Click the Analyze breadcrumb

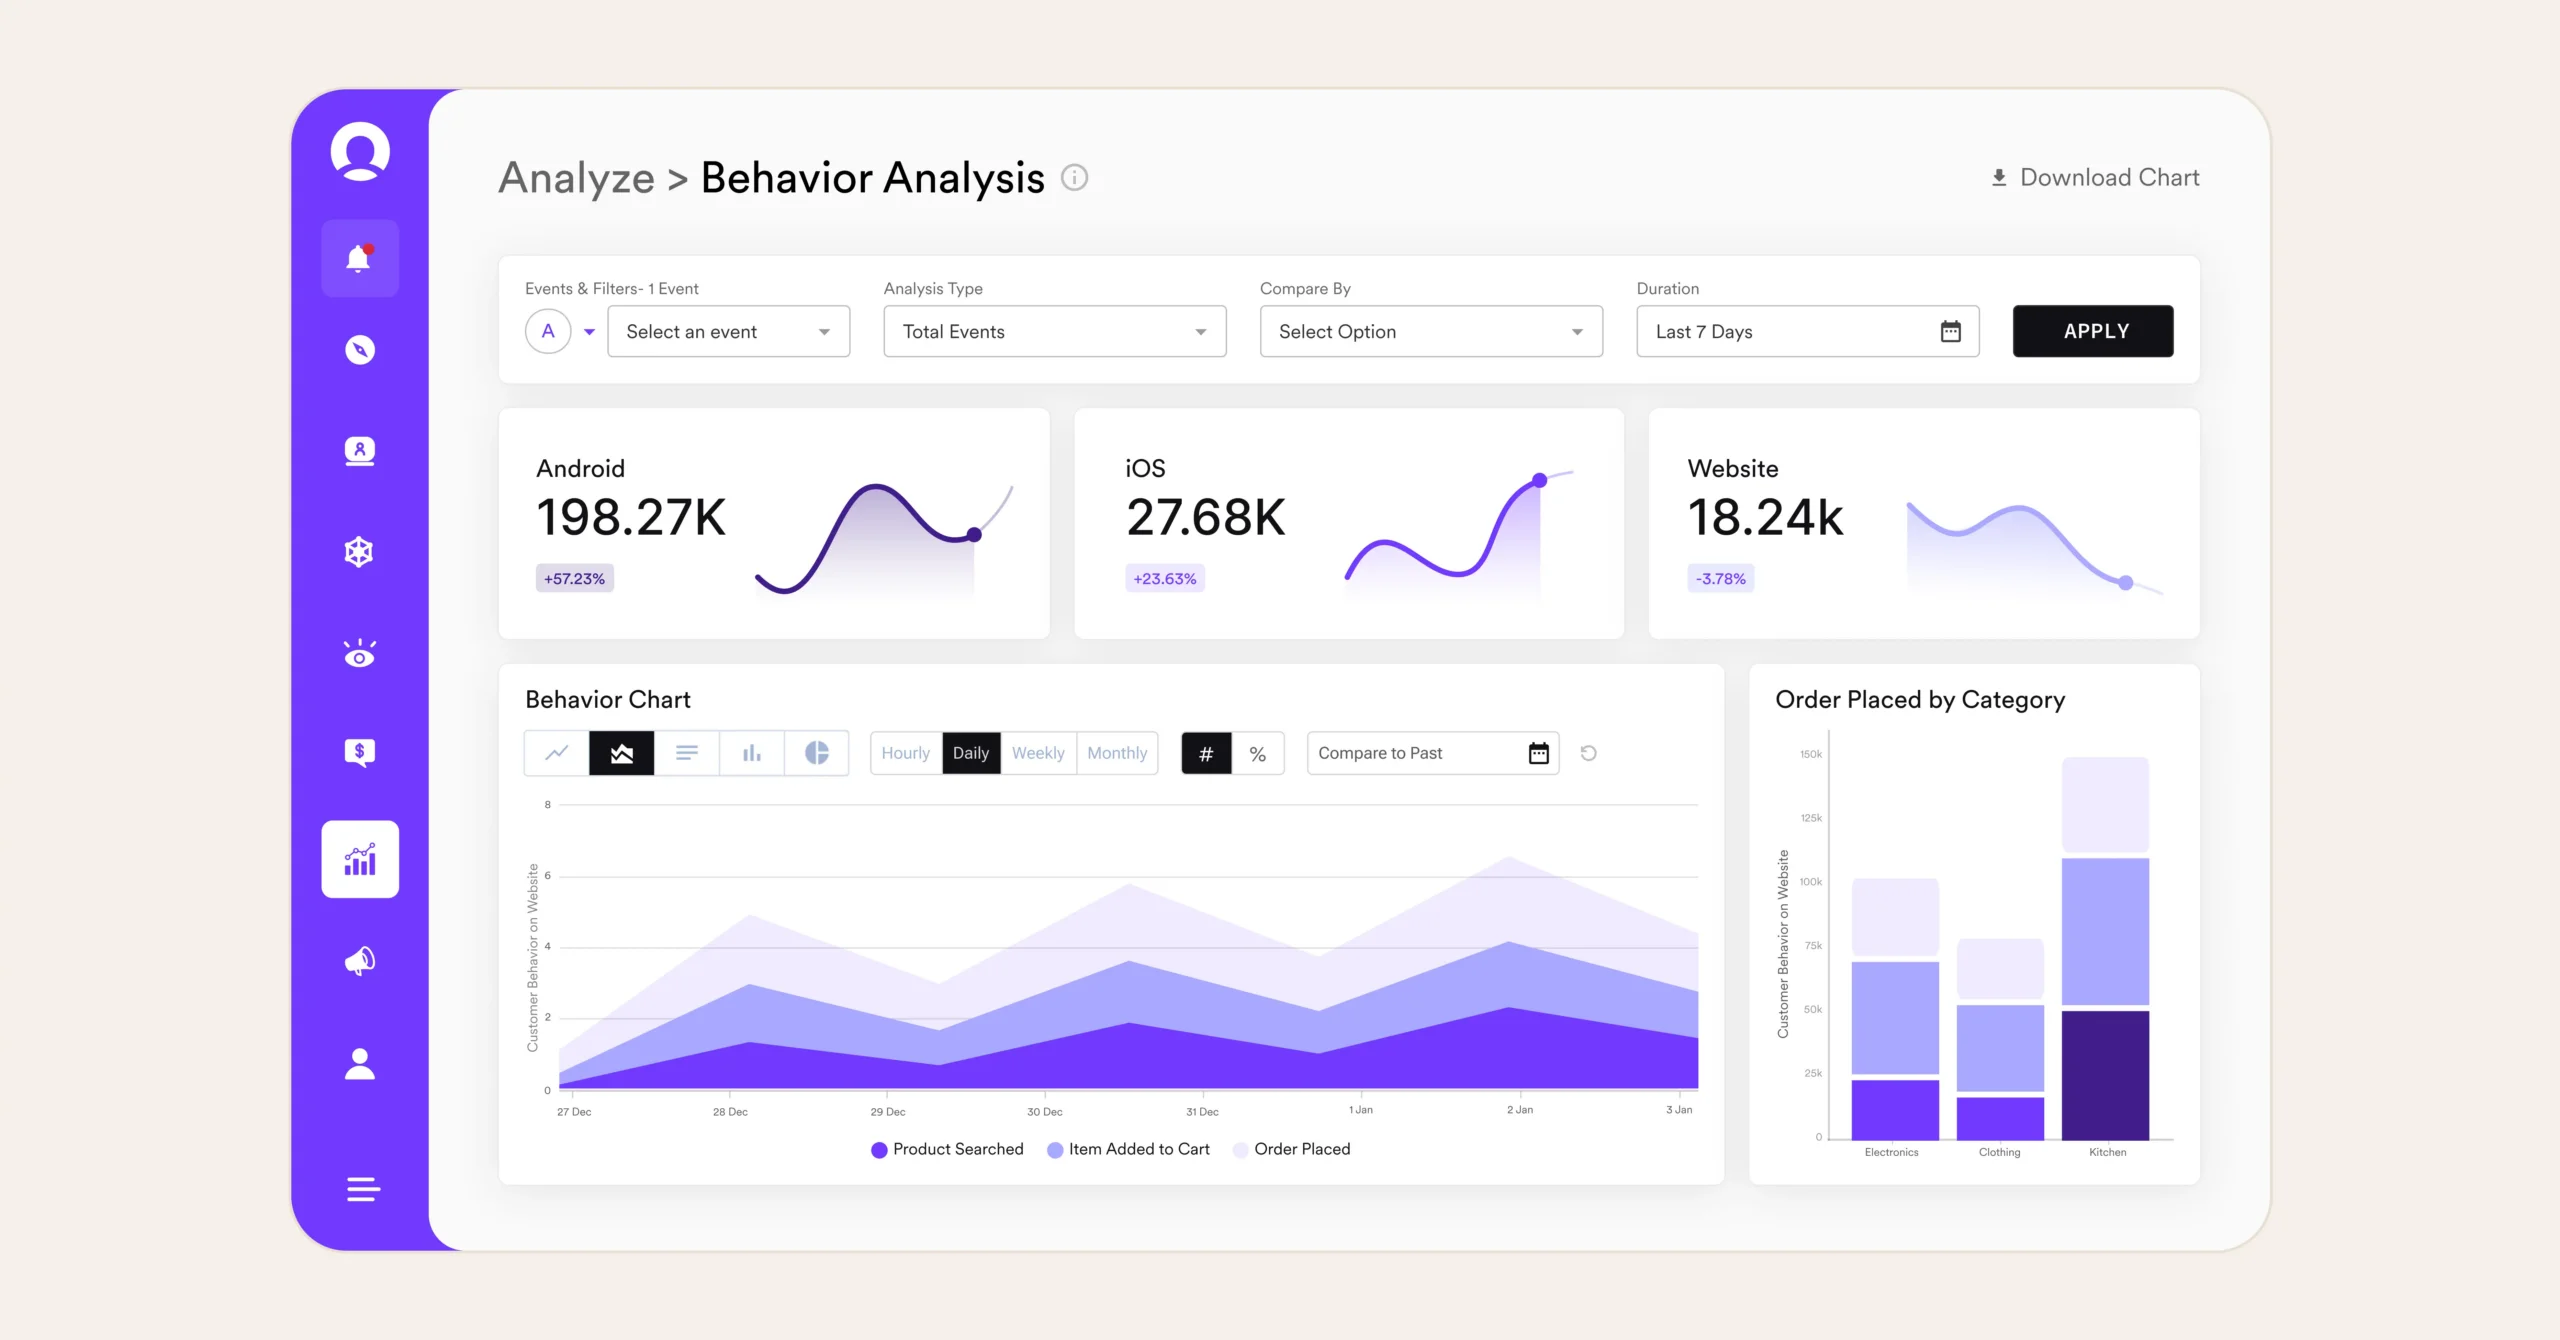[577, 177]
